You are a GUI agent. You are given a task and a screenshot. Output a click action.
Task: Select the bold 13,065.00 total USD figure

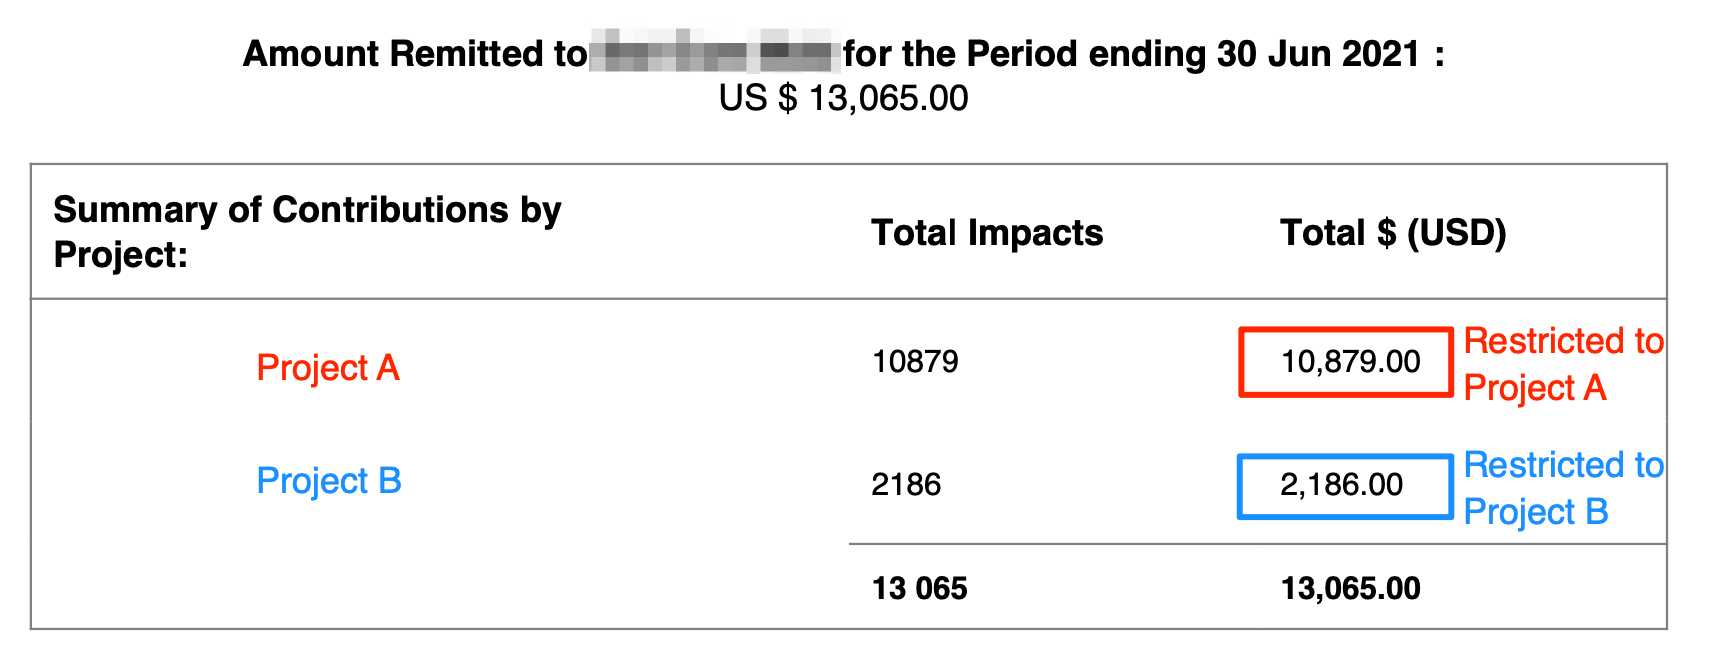[1350, 588]
